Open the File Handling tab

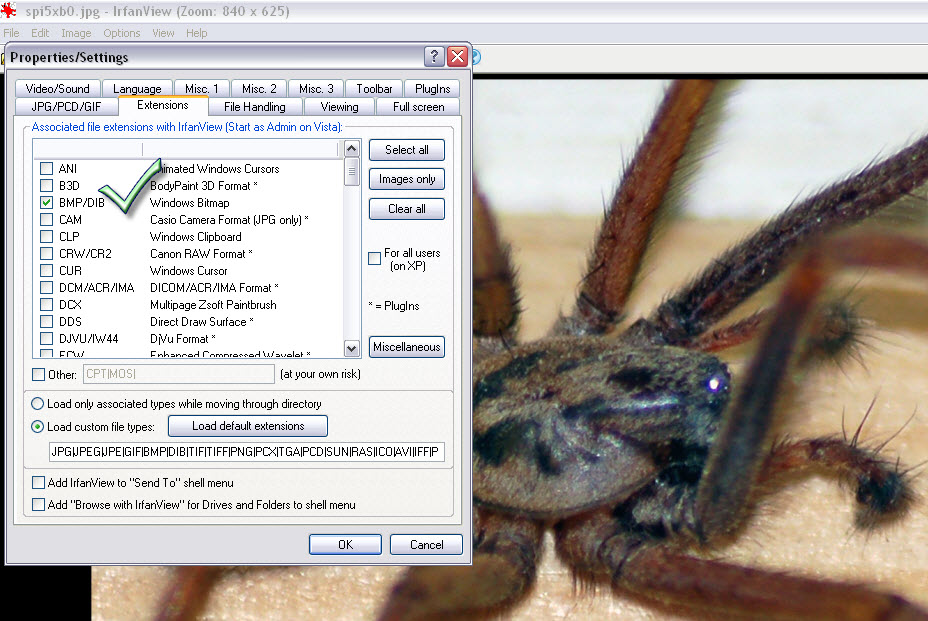[x=254, y=107]
